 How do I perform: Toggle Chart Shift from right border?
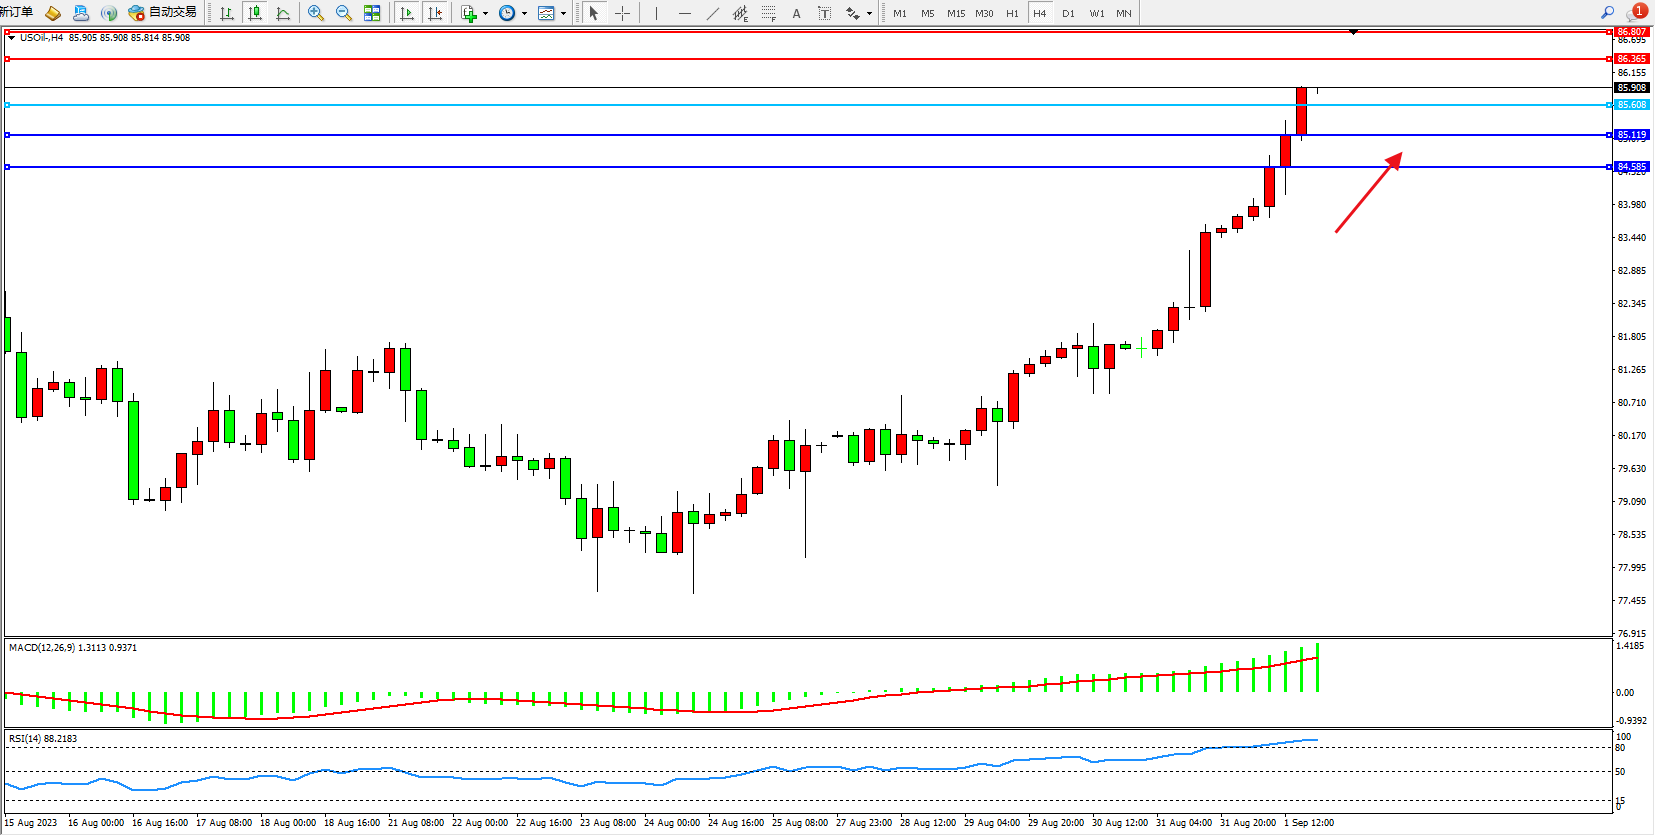tap(435, 13)
